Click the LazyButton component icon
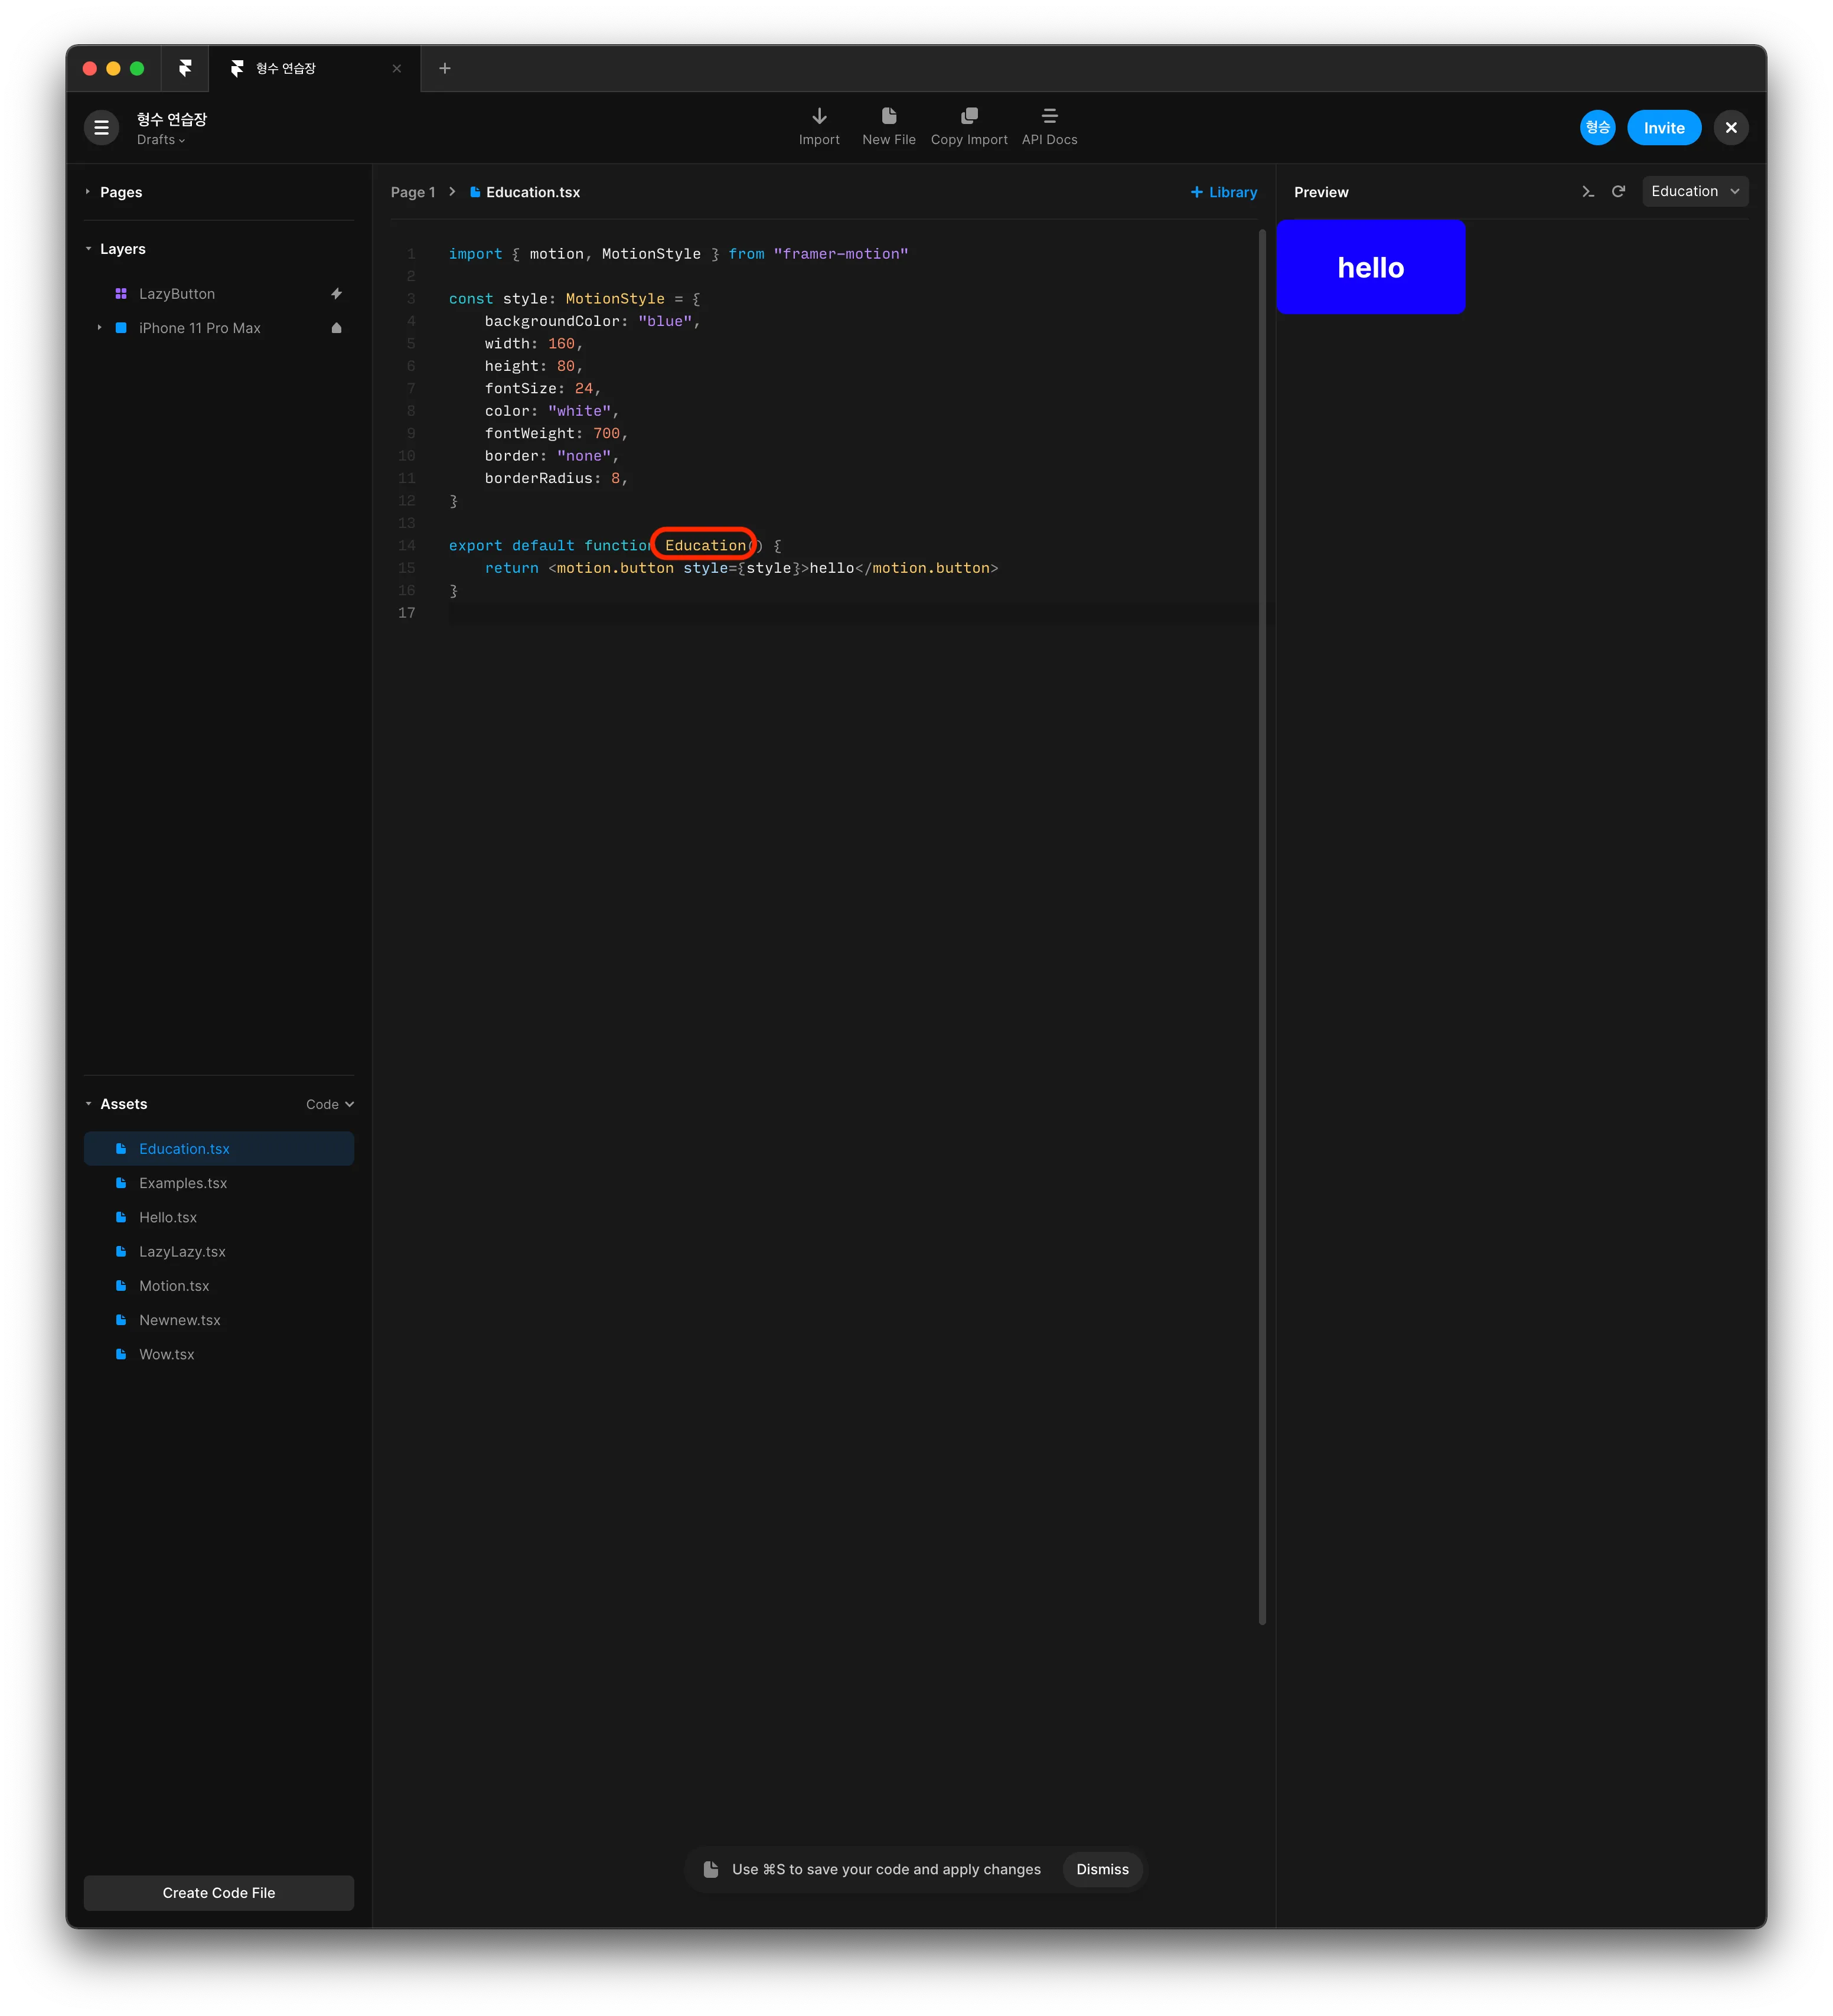This screenshot has width=1833, height=2016. tap(121, 293)
